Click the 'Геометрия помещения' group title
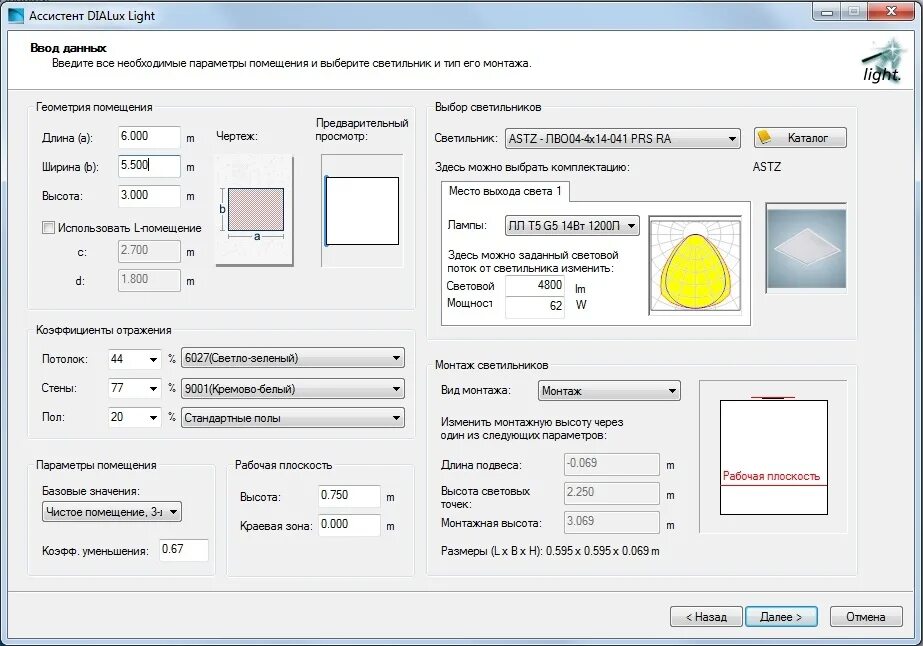 (x=94, y=107)
